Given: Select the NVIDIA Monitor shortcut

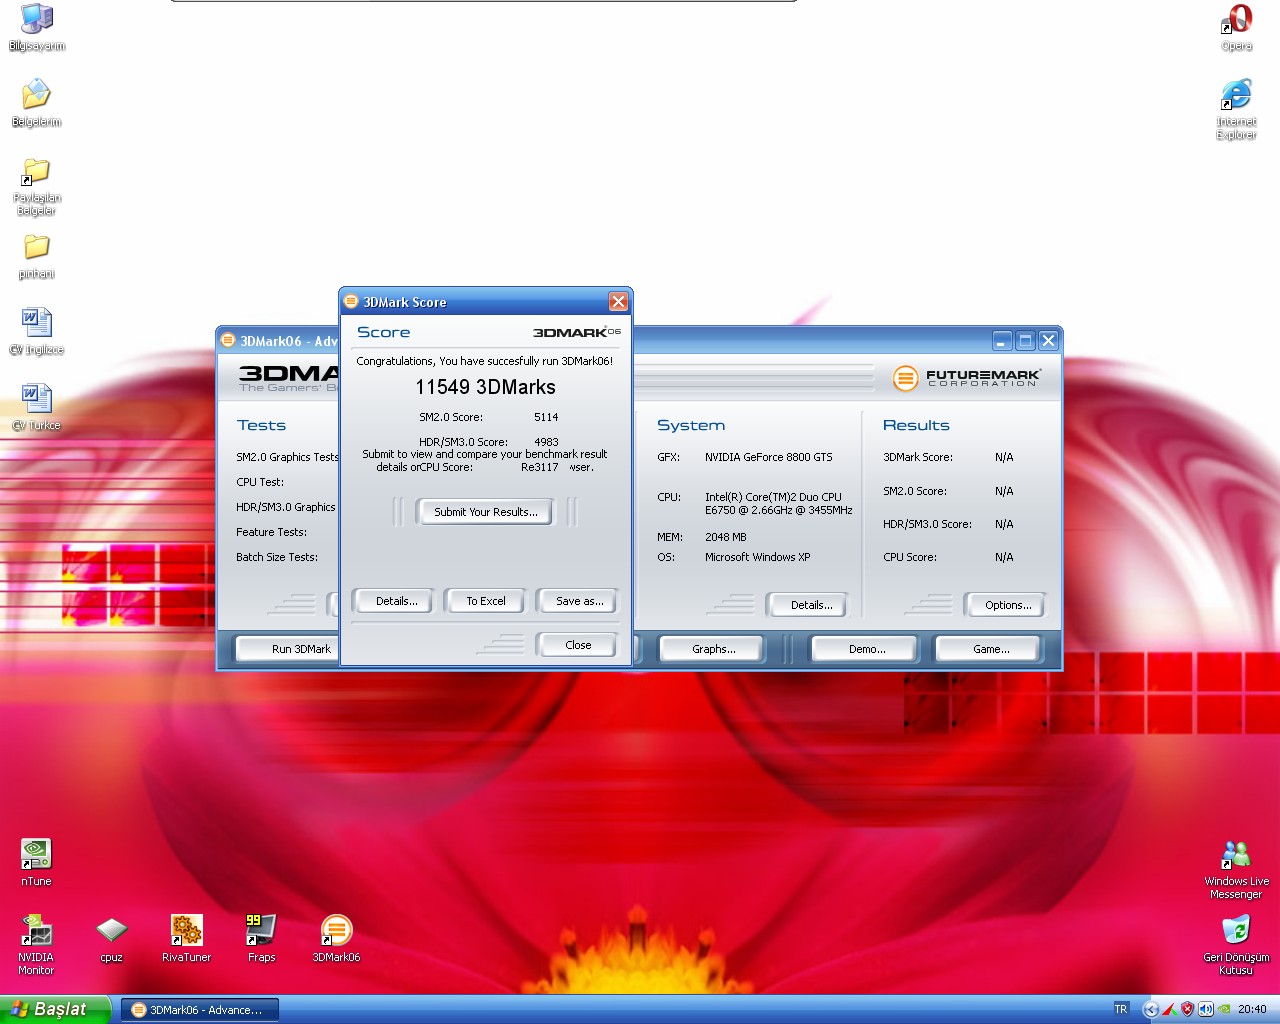Looking at the screenshot, I should pos(36,944).
